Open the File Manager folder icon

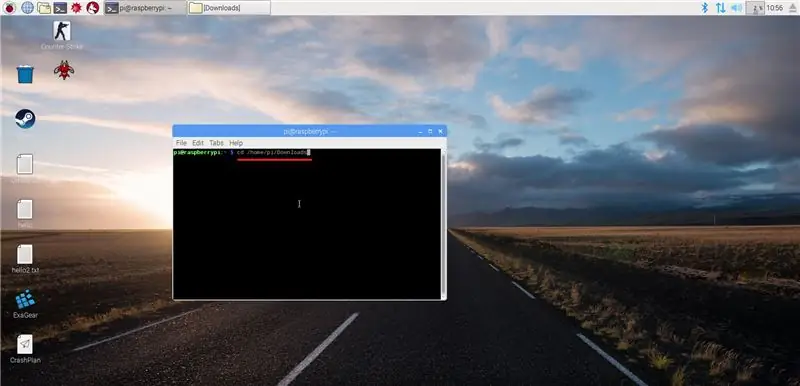click(x=44, y=8)
